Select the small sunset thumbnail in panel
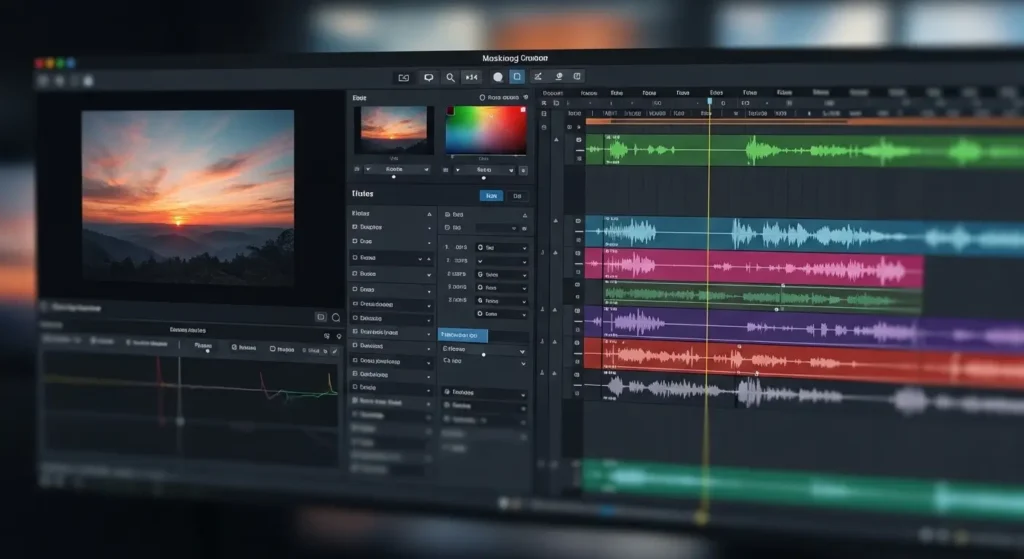The image size is (1024, 559). 394,130
